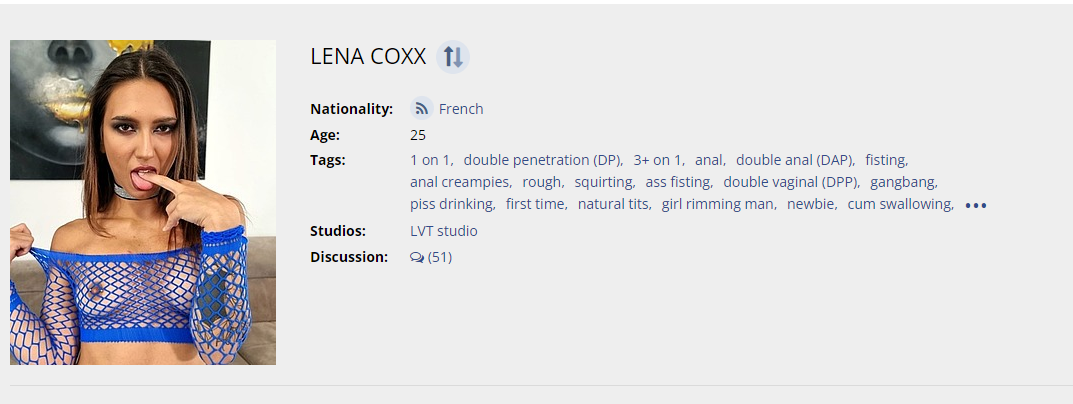Image resolution: width=1073 pixels, height=404 pixels.
Task: Open the LVT studio link
Action: [444, 231]
